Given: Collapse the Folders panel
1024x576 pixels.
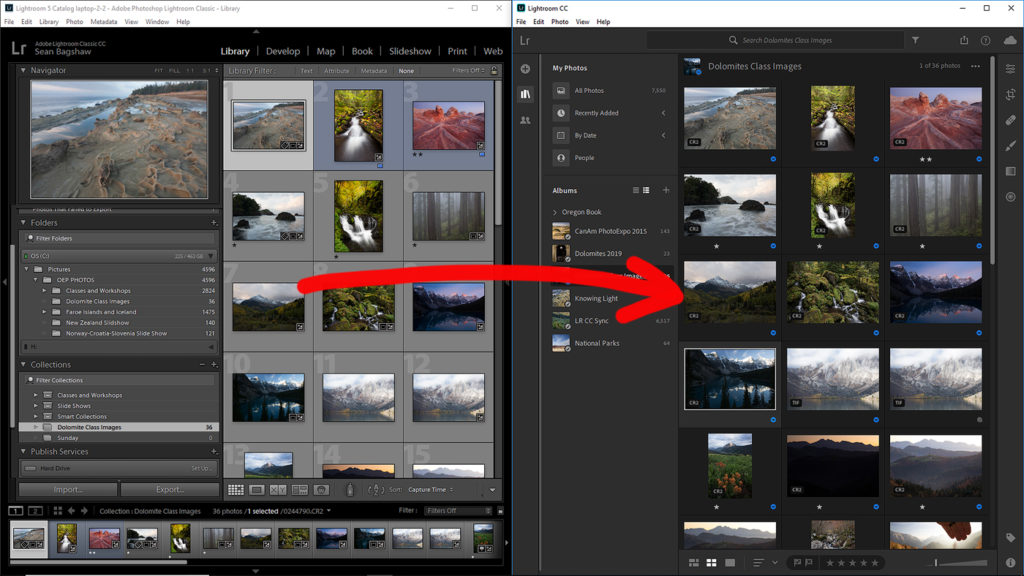Looking at the screenshot, I should pos(24,223).
